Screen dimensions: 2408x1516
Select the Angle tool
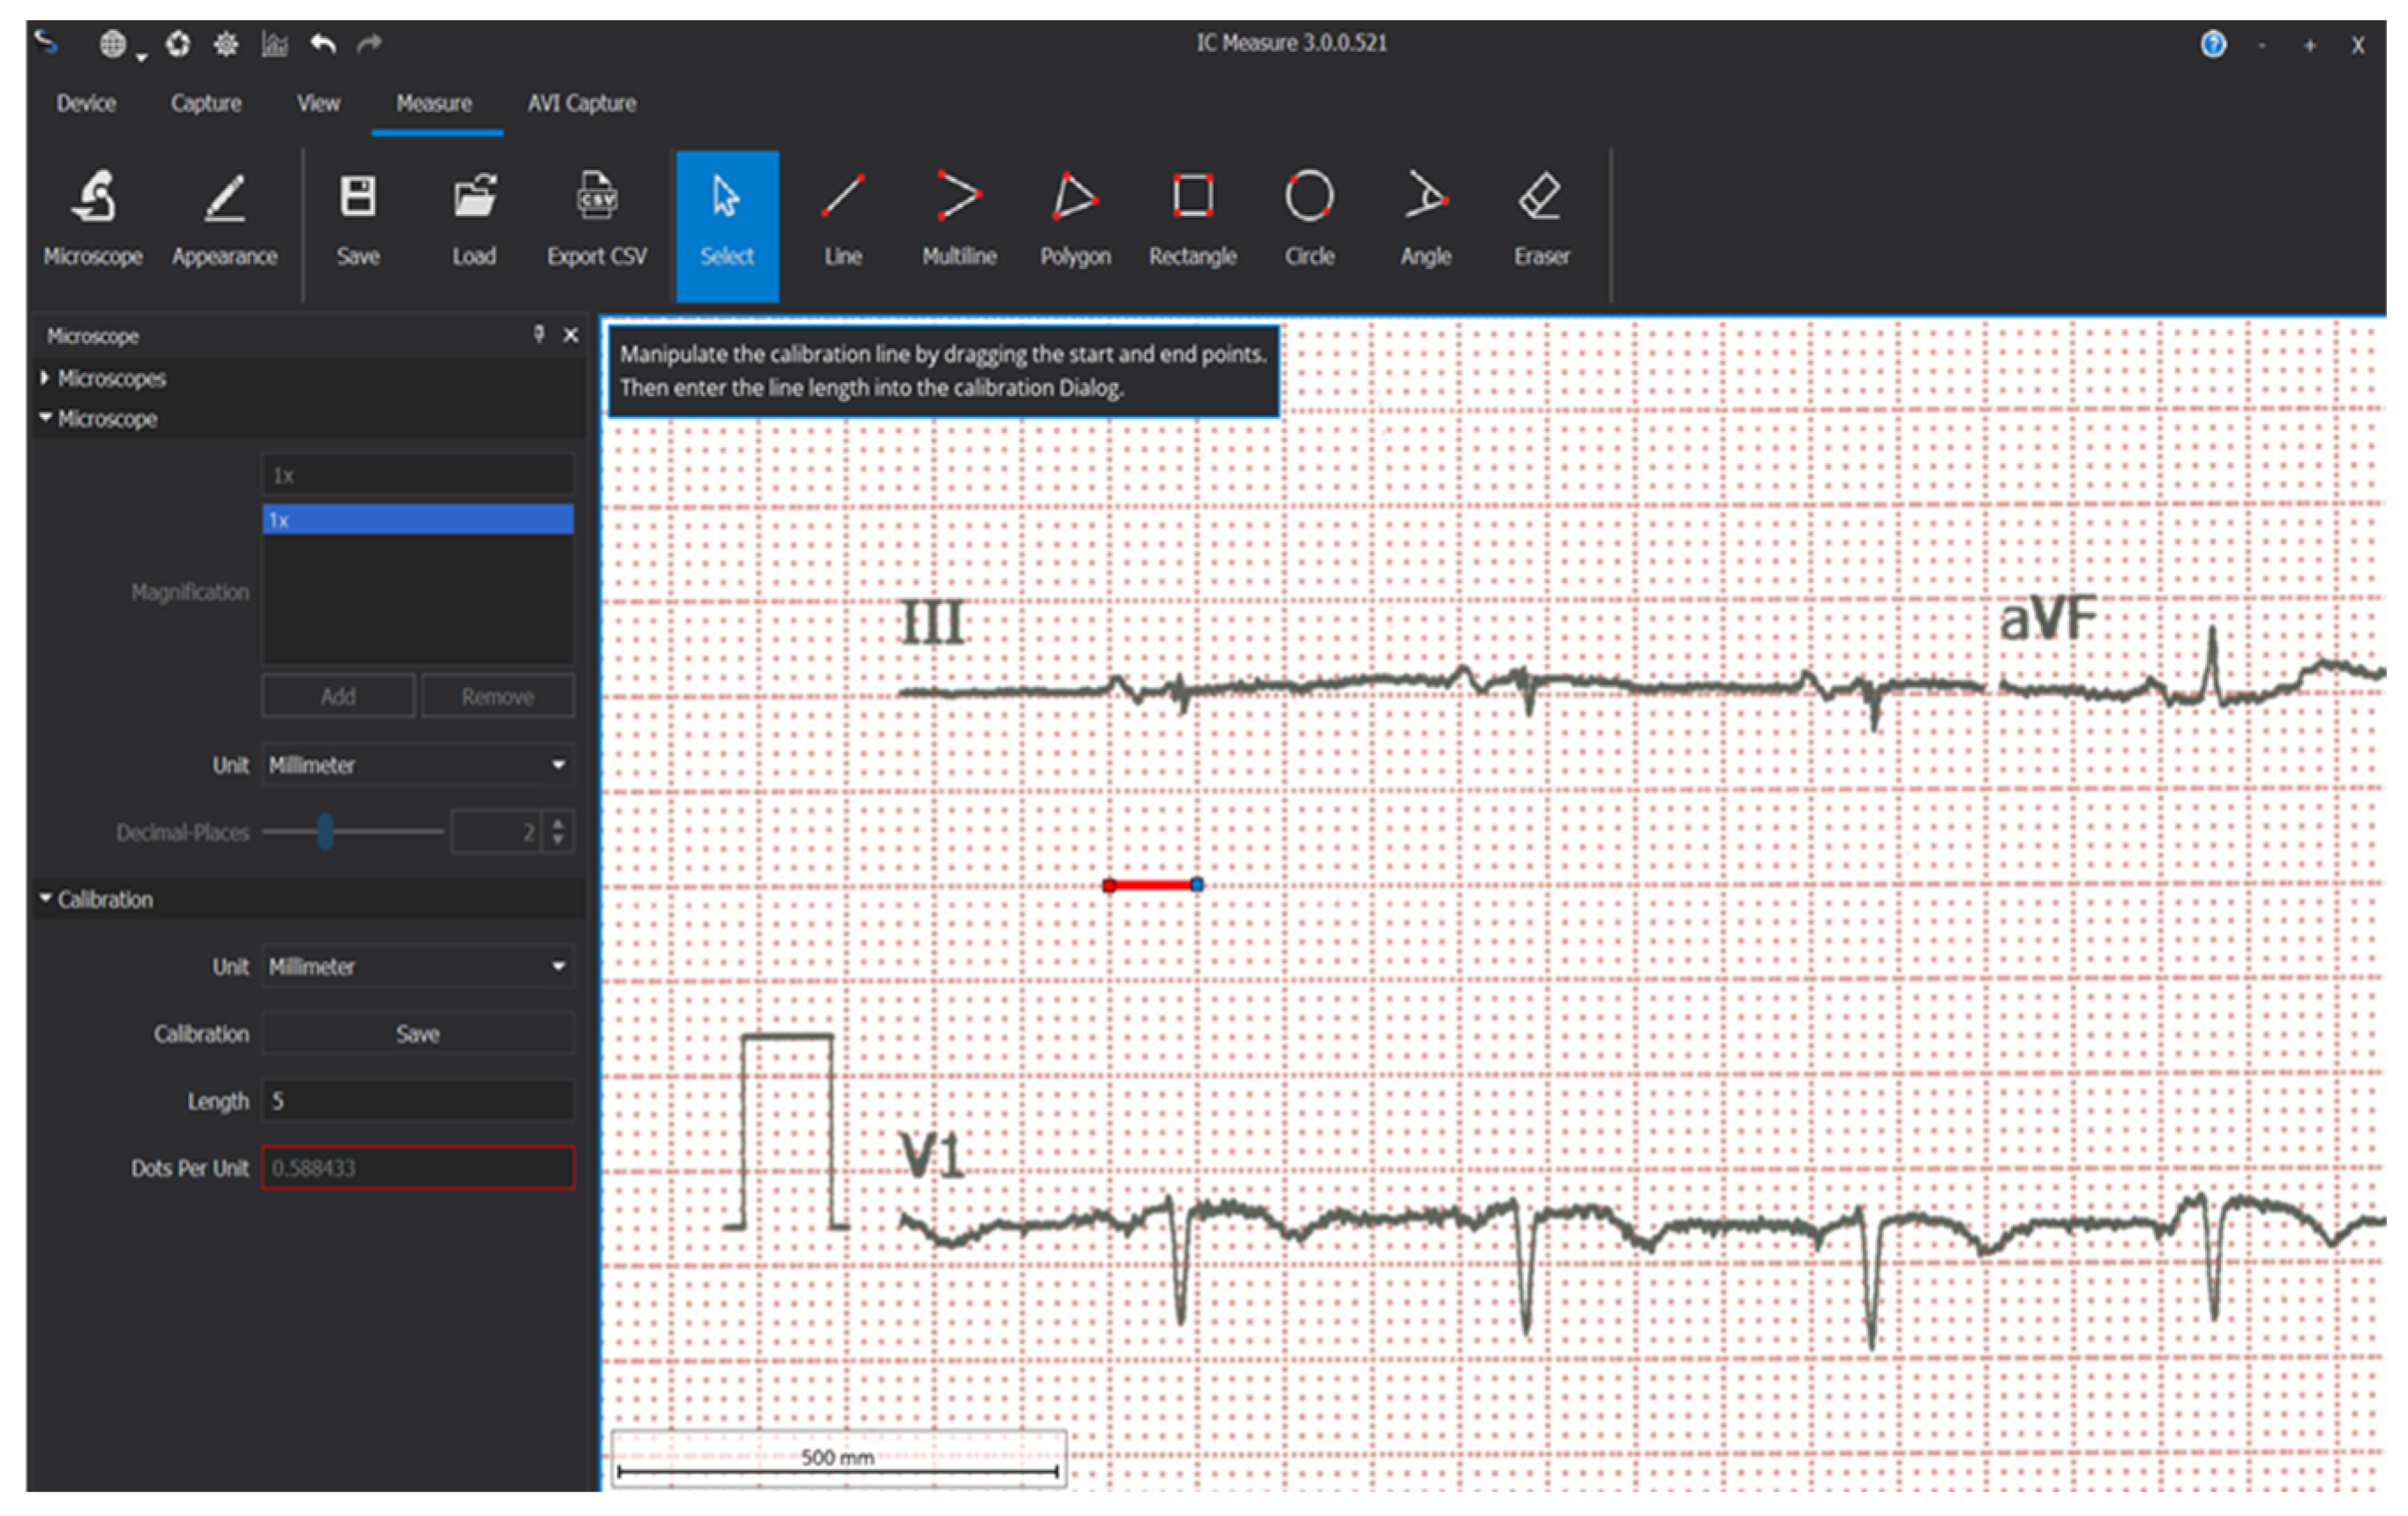[x=1425, y=218]
